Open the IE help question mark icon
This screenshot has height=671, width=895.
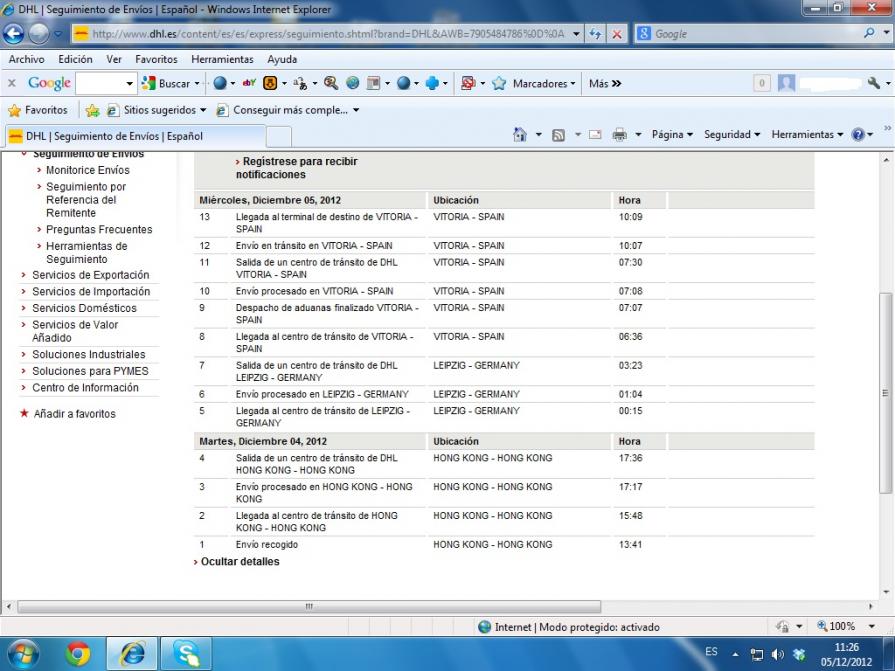coord(858,135)
